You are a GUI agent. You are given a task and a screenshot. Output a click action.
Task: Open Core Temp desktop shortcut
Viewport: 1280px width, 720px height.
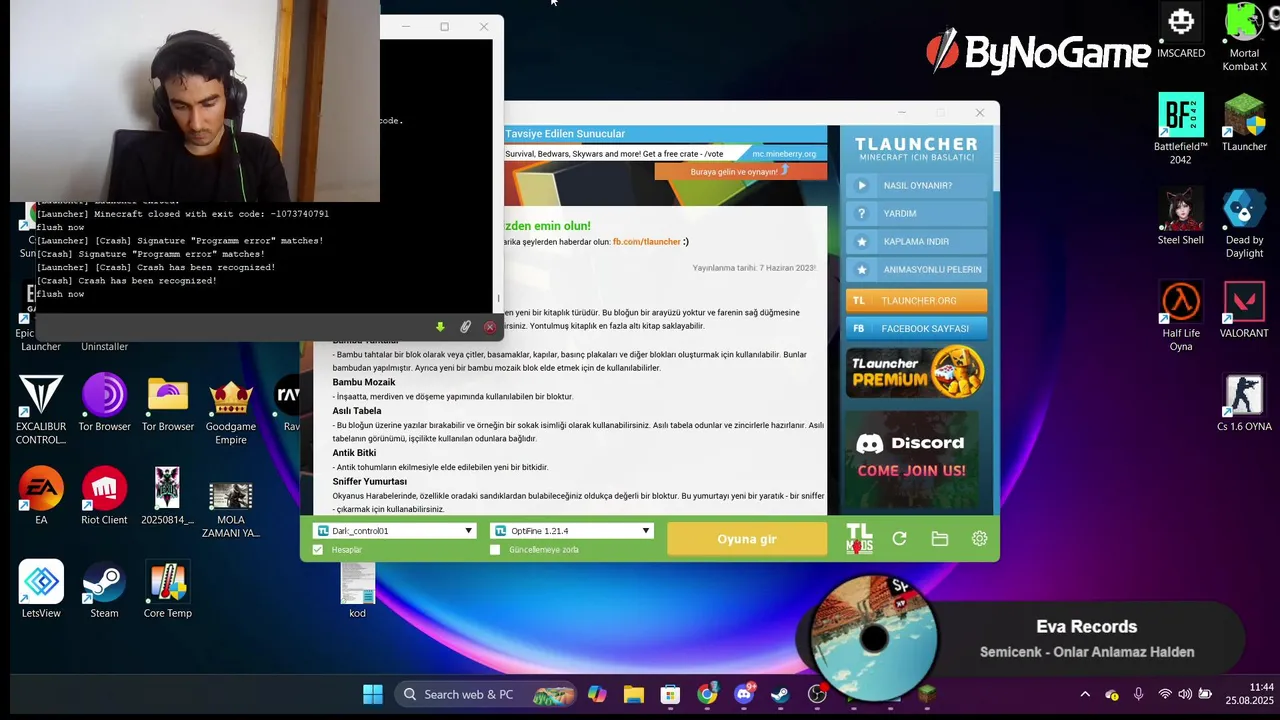[x=168, y=589]
